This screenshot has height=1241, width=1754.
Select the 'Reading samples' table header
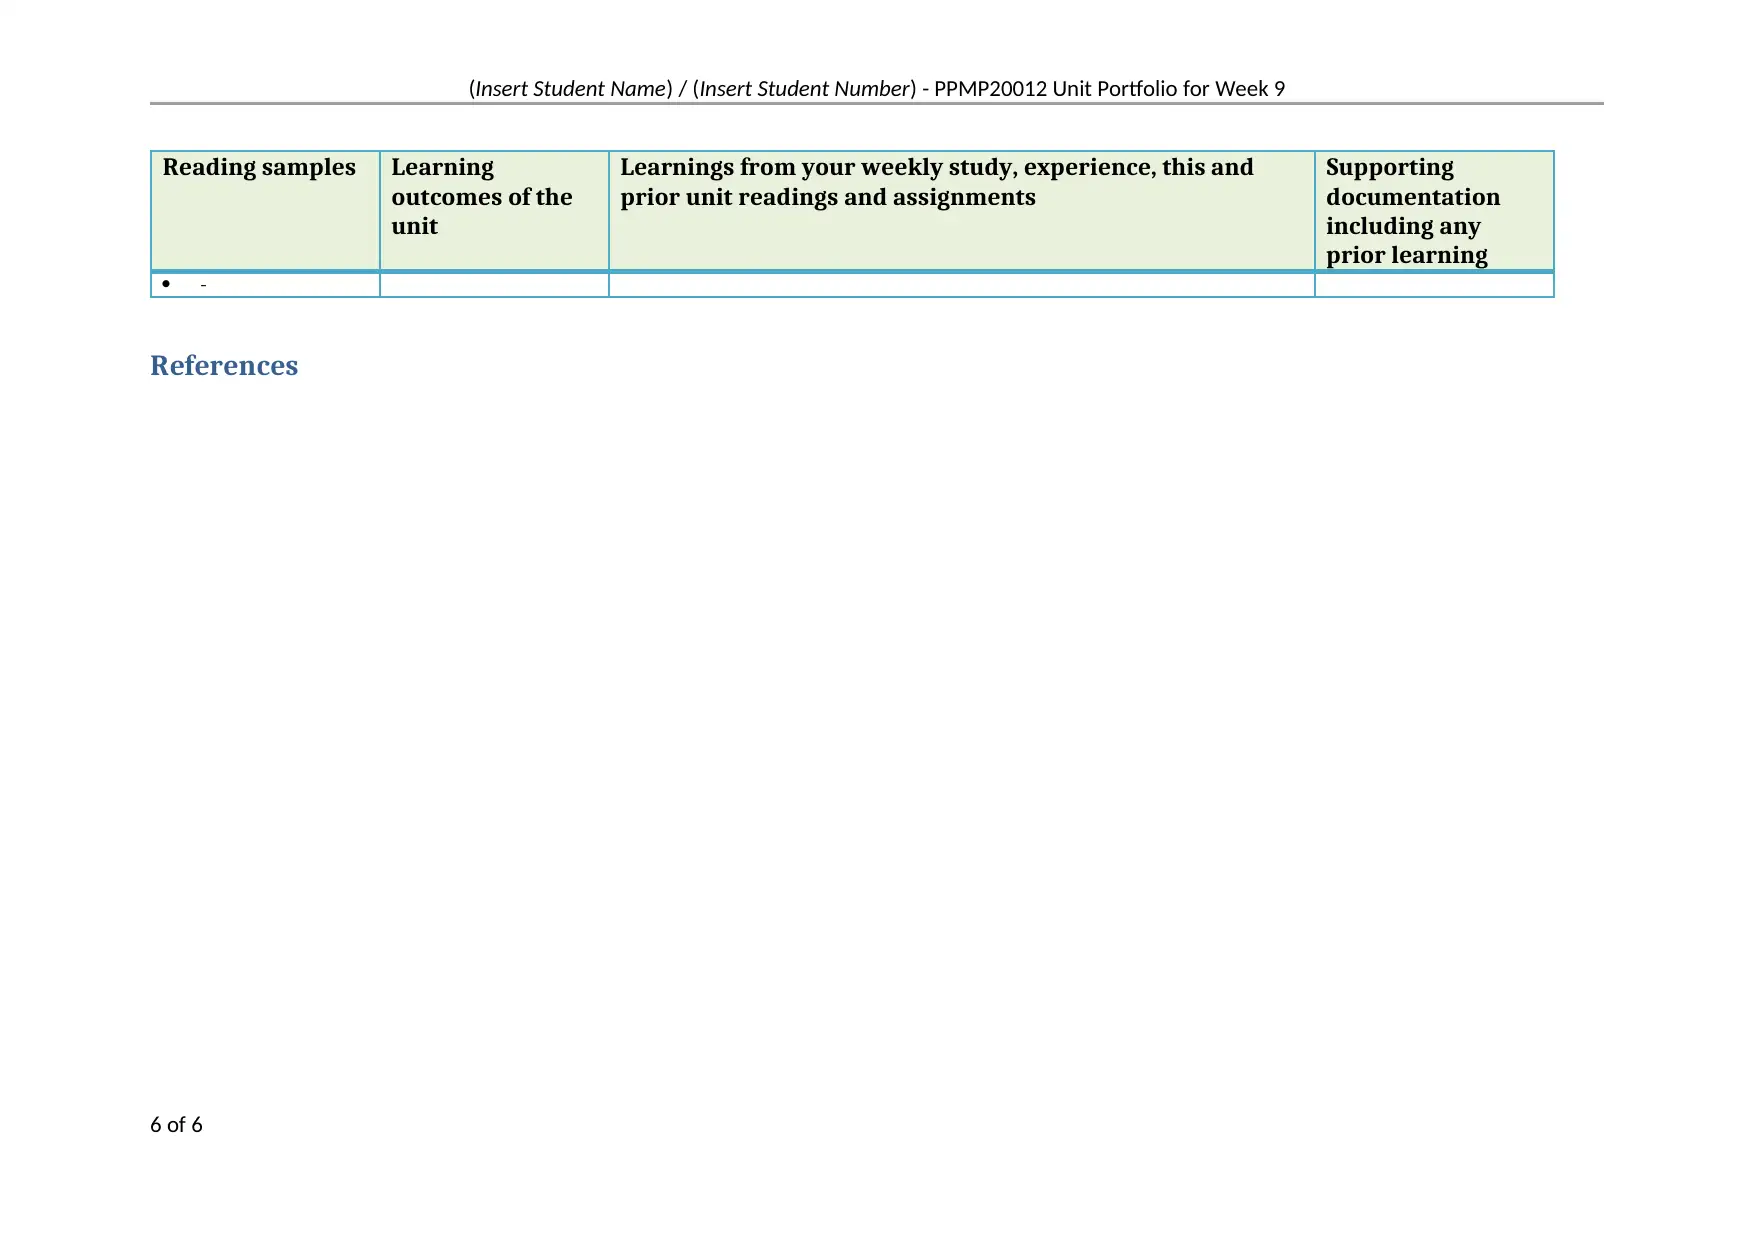click(x=265, y=210)
